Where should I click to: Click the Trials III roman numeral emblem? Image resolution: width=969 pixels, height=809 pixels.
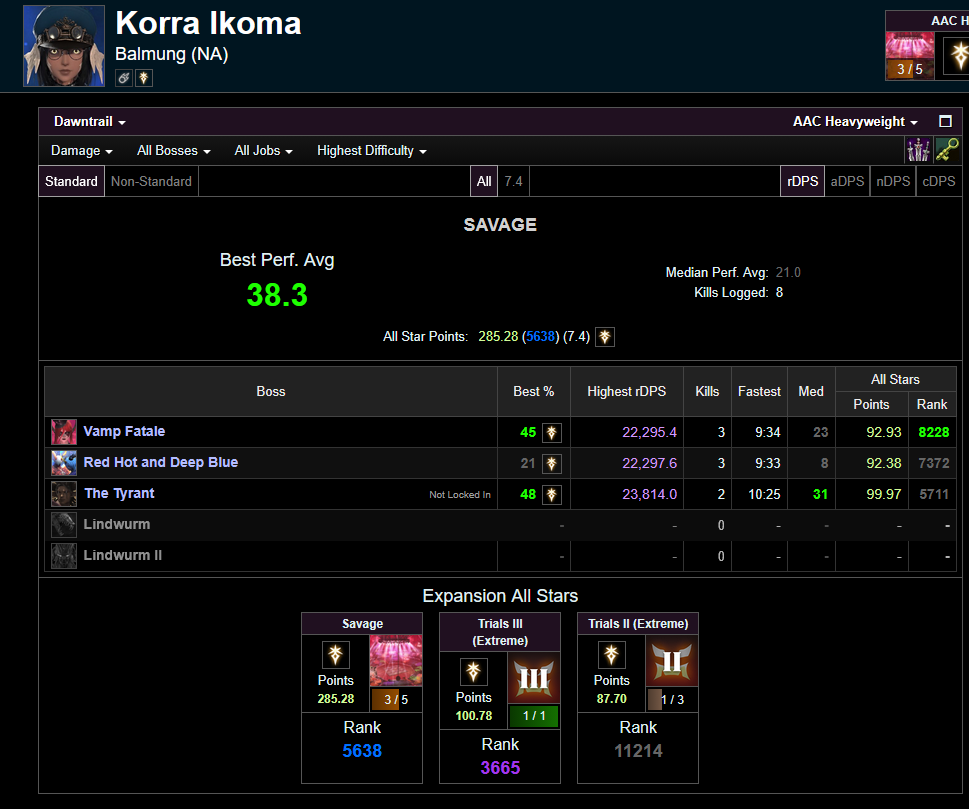click(x=534, y=678)
